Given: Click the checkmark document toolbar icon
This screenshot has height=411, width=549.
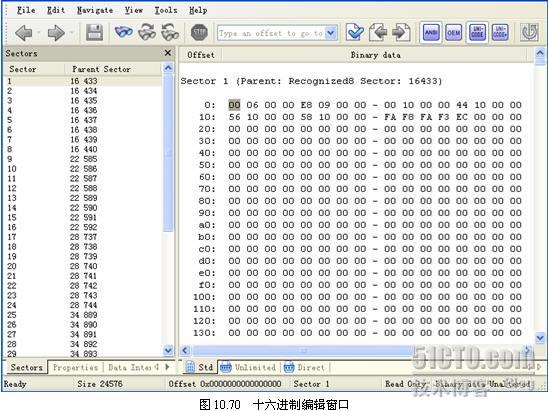Looking at the screenshot, I should (x=355, y=33).
